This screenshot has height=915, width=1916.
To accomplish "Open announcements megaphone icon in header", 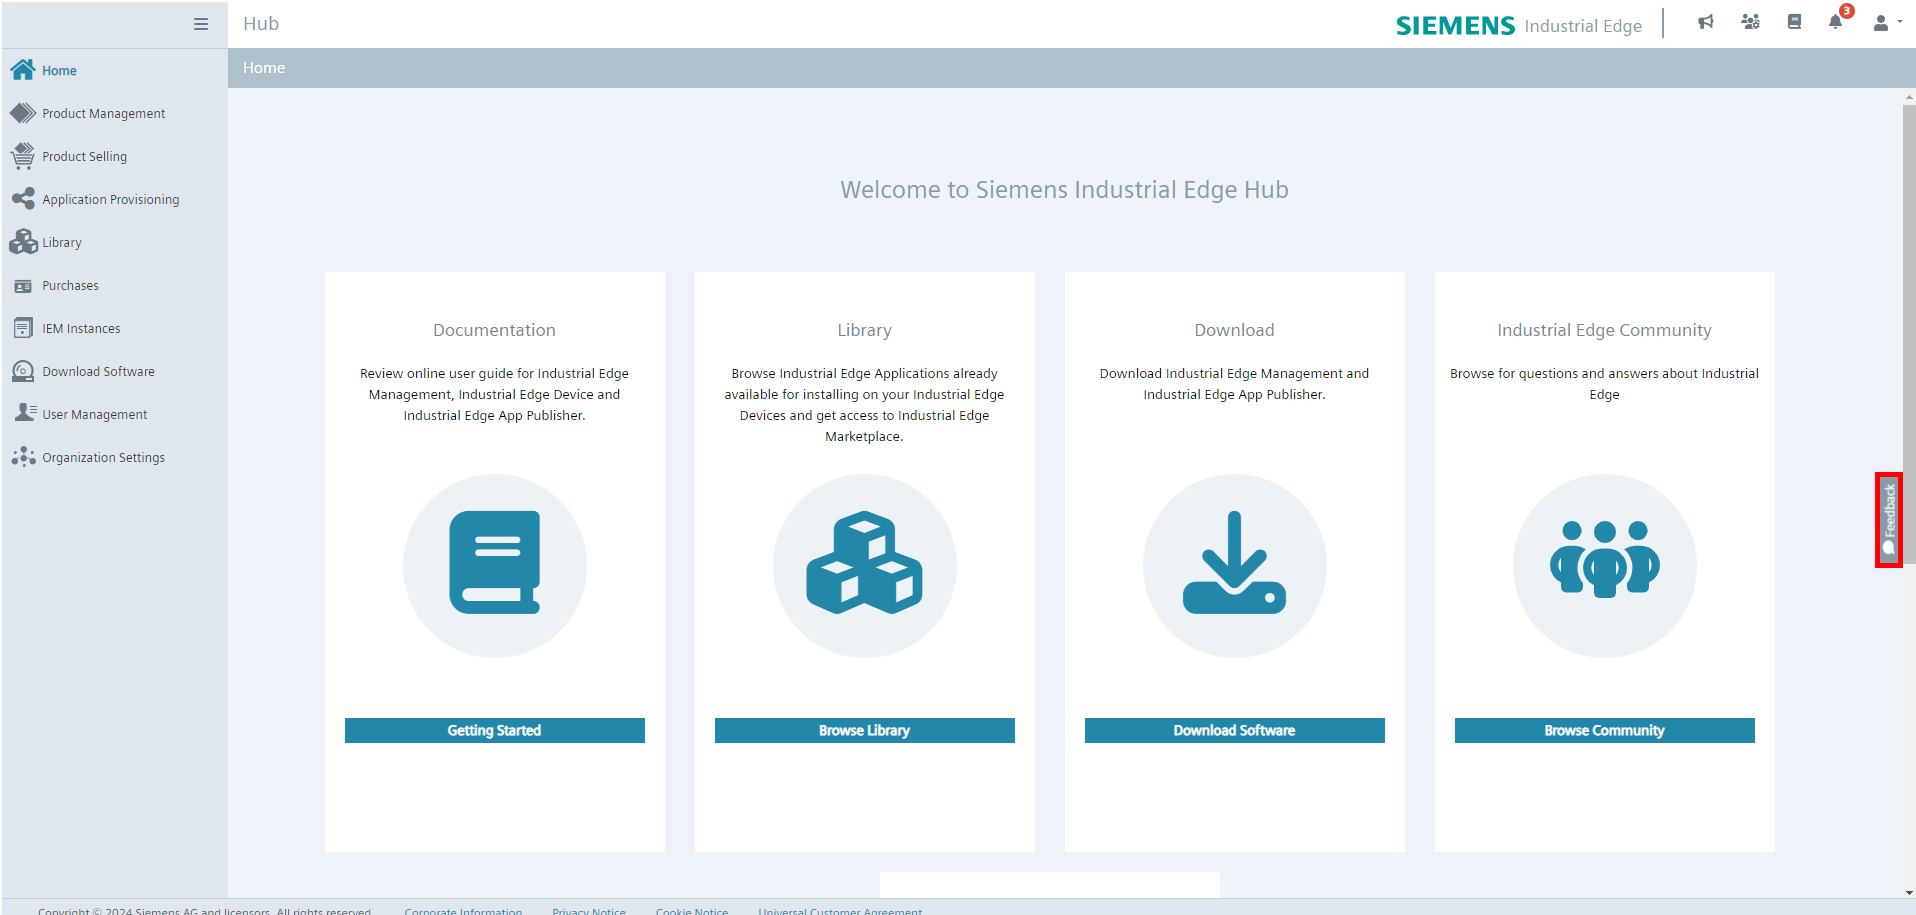I will tap(1706, 22).
